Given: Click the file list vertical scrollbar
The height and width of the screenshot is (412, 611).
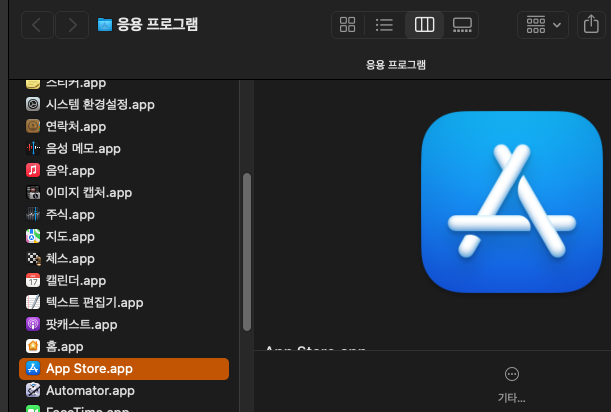Looking at the screenshot, I should pyautogui.click(x=247, y=252).
